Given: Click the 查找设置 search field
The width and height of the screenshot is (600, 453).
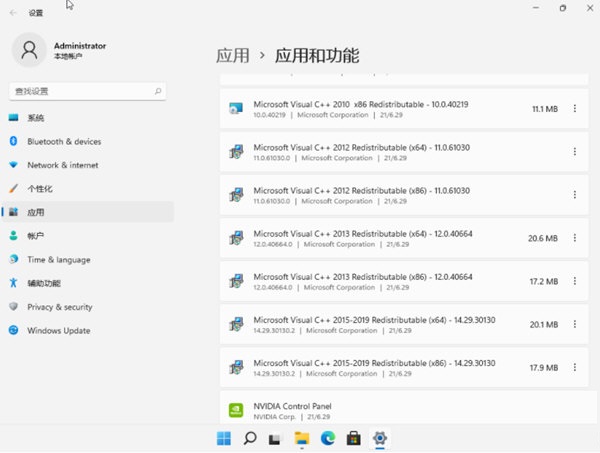Looking at the screenshot, I should tap(80, 91).
